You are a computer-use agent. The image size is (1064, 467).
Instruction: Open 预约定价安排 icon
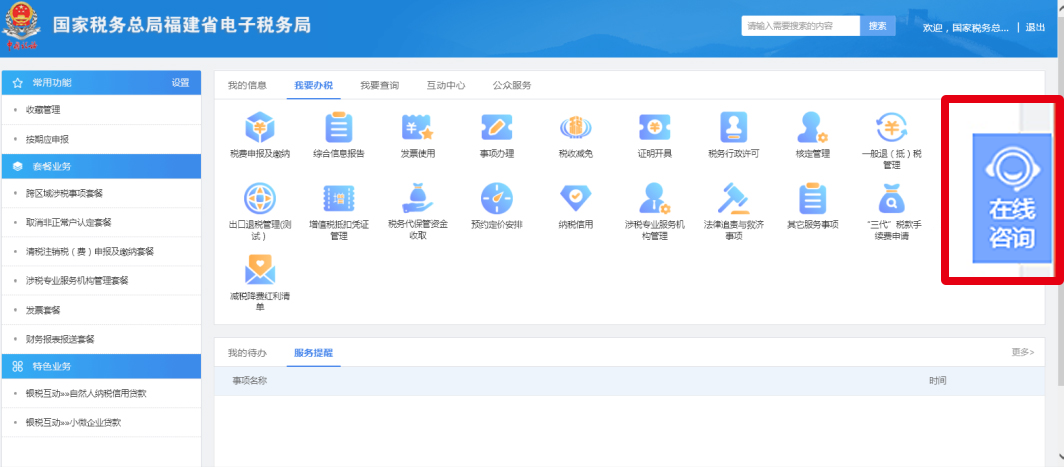pos(497,198)
